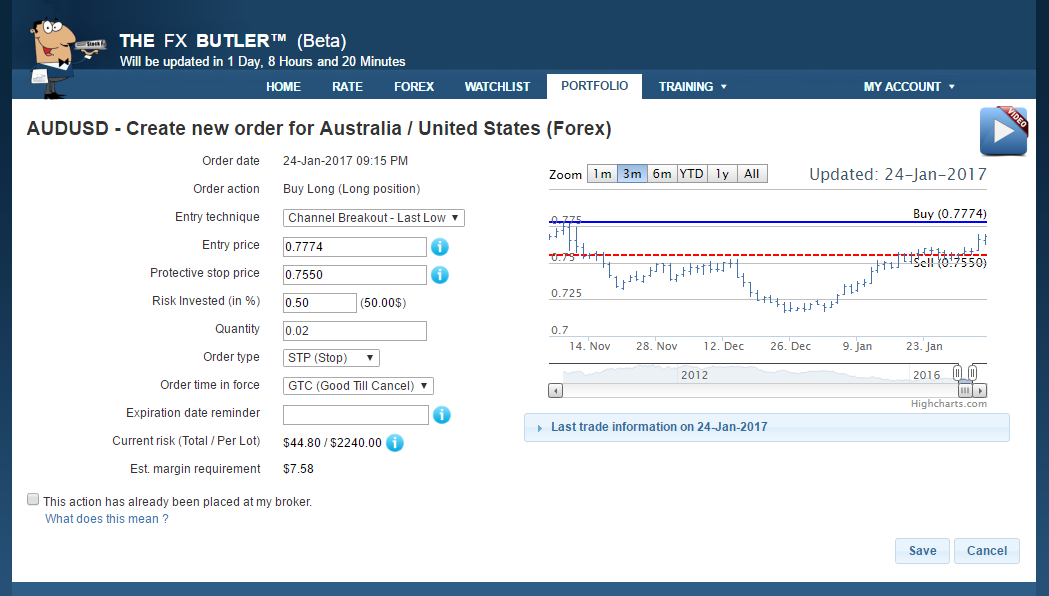The image size is (1049, 596).
Task: Click the chart navigator right range handle
Action: (972, 373)
